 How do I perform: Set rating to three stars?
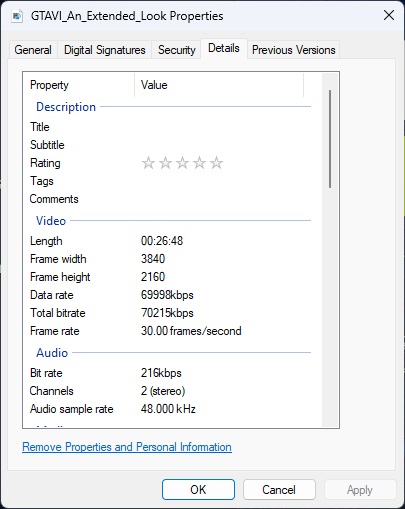coord(182,163)
